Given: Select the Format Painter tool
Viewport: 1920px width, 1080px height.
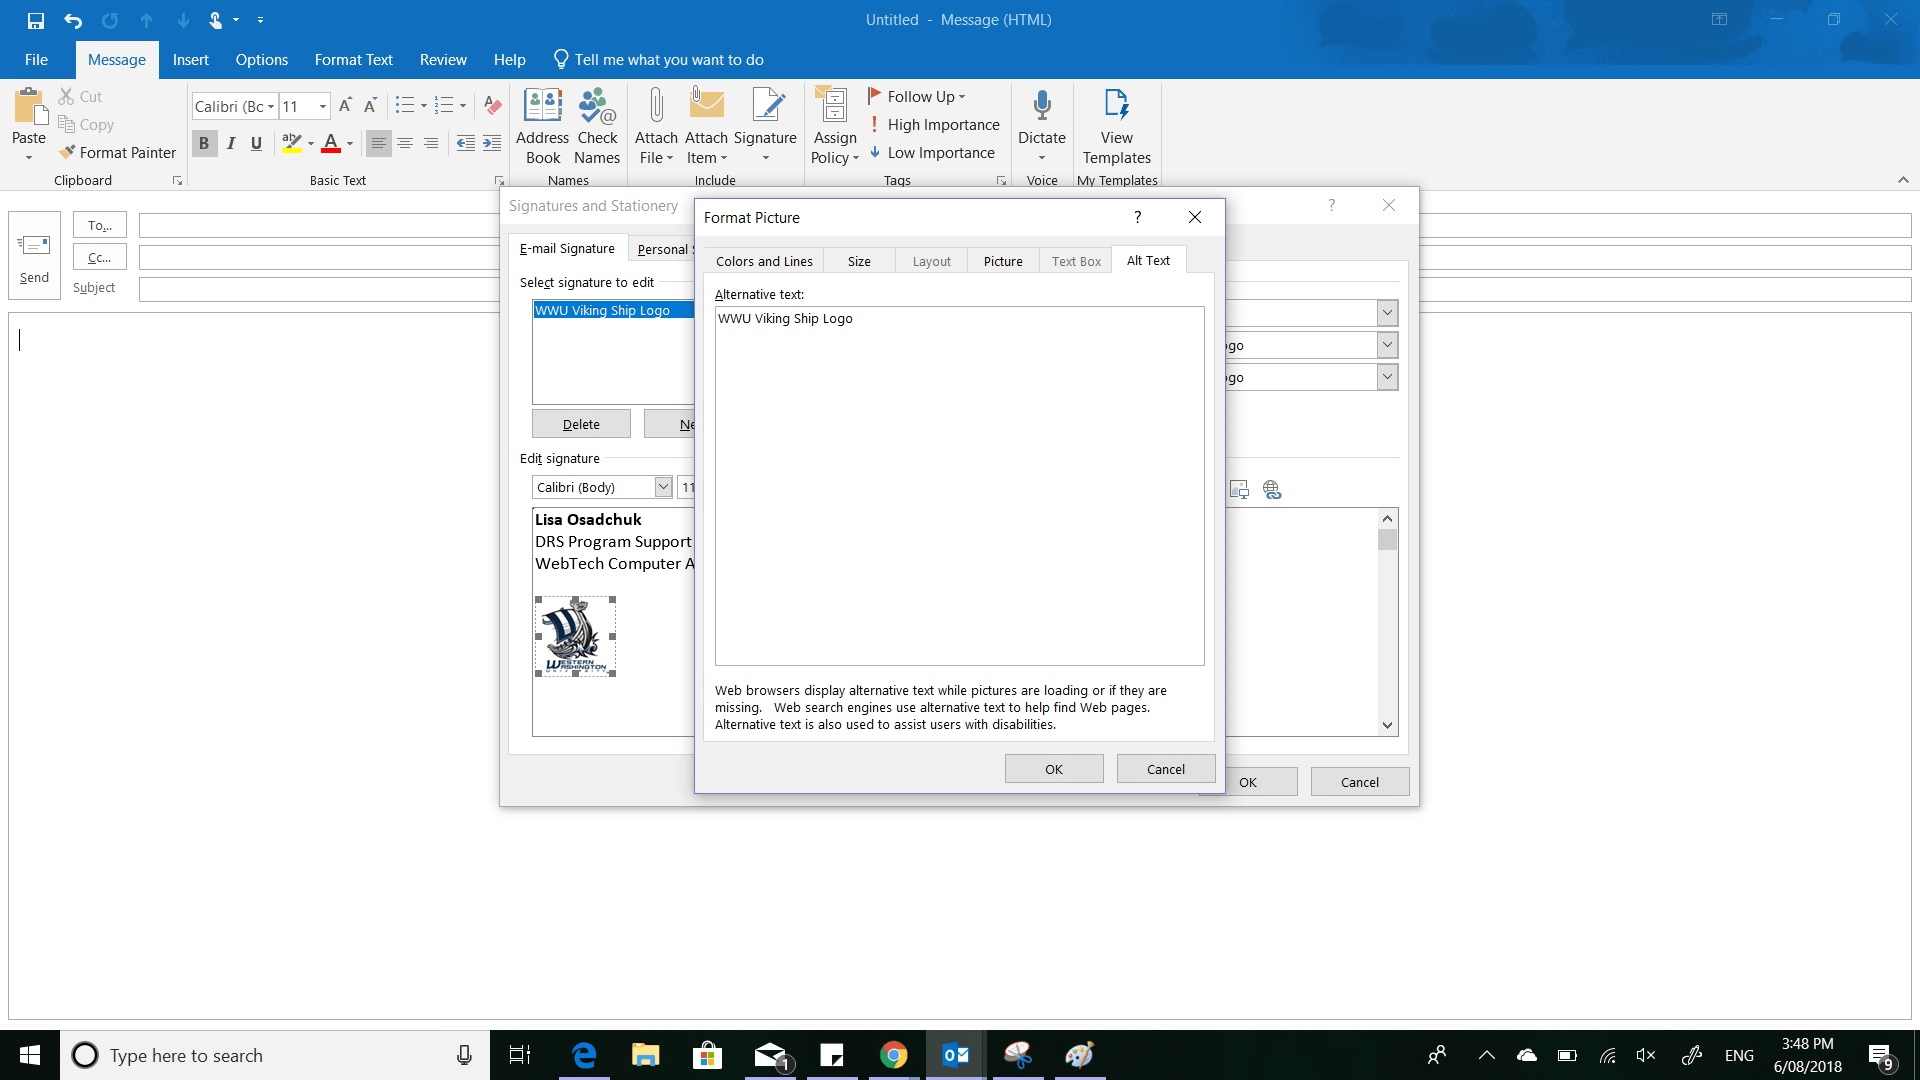Looking at the screenshot, I should point(117,152).
